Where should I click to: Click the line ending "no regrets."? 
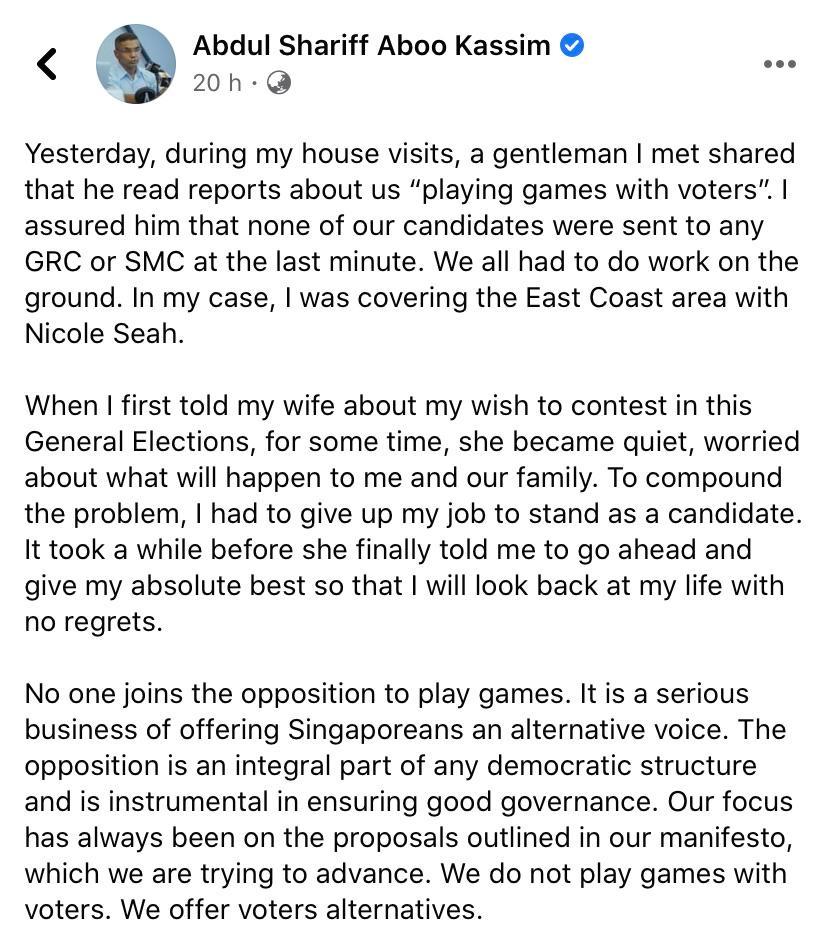[x=93, y=622]
